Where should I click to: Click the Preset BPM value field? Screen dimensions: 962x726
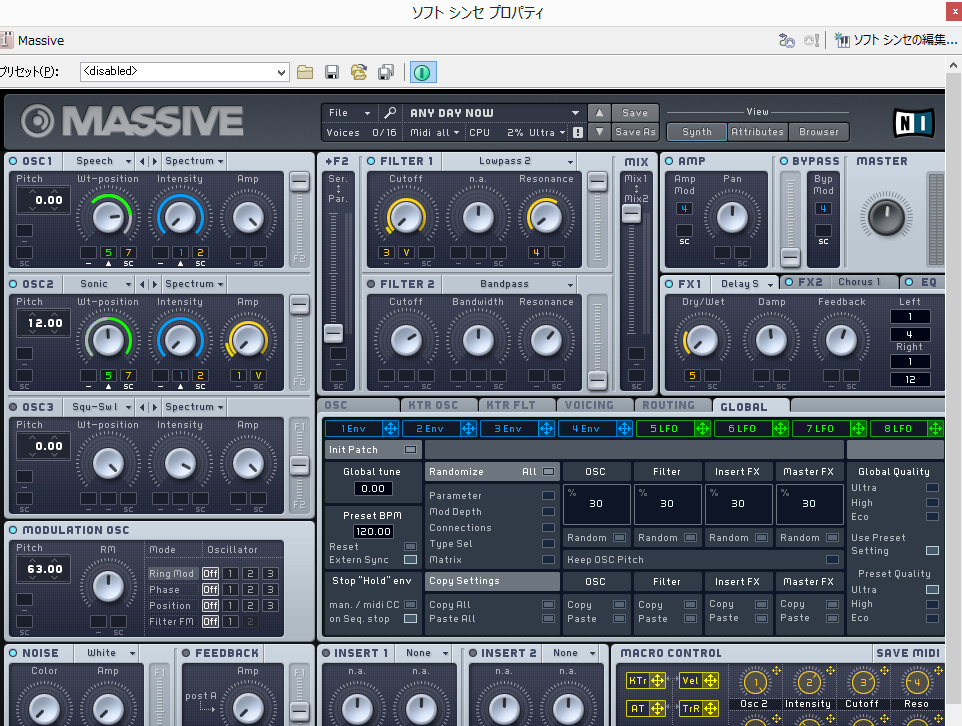373,531
